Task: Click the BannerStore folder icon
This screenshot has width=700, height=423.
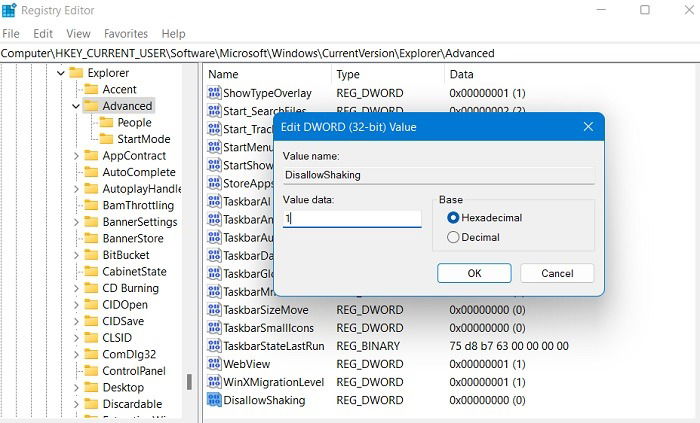Action: click(x=91, y=238)
